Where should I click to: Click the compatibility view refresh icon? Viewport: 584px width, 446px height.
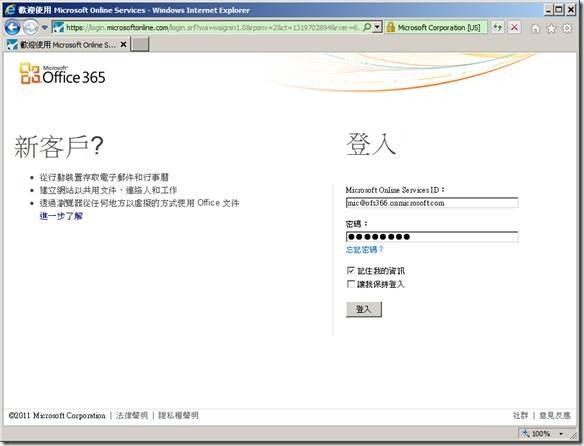click(498, 28)
